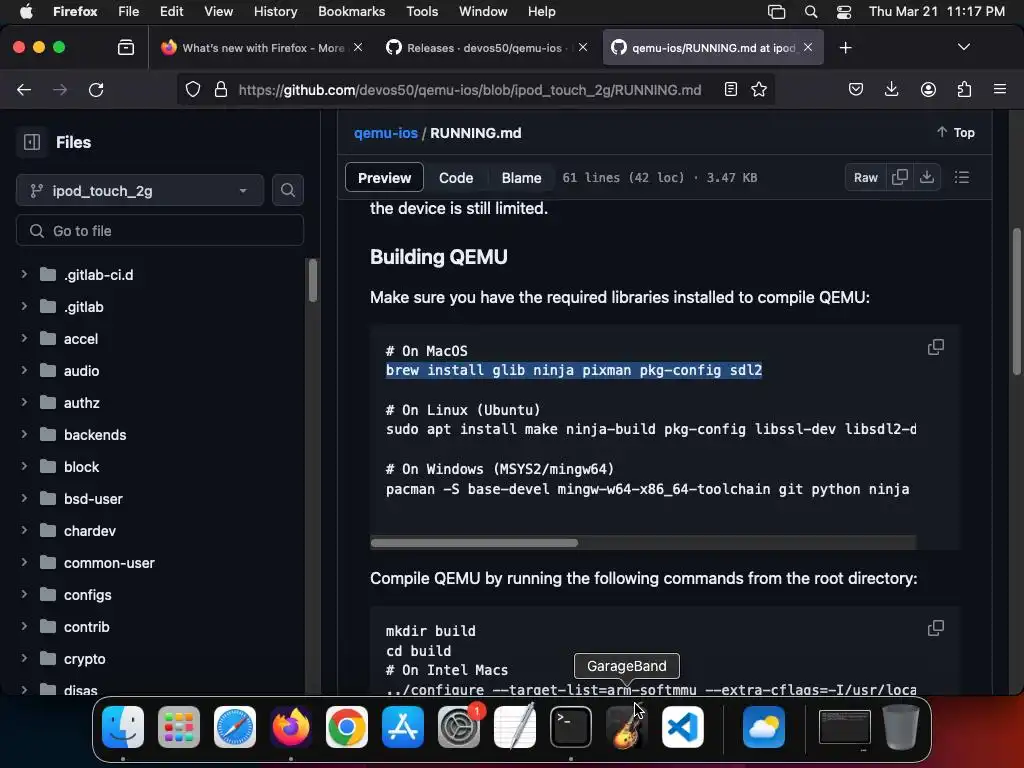Open ipod_touch_2g branch selector
Viewport: 1024px width, 768px height.
(140, 191)
